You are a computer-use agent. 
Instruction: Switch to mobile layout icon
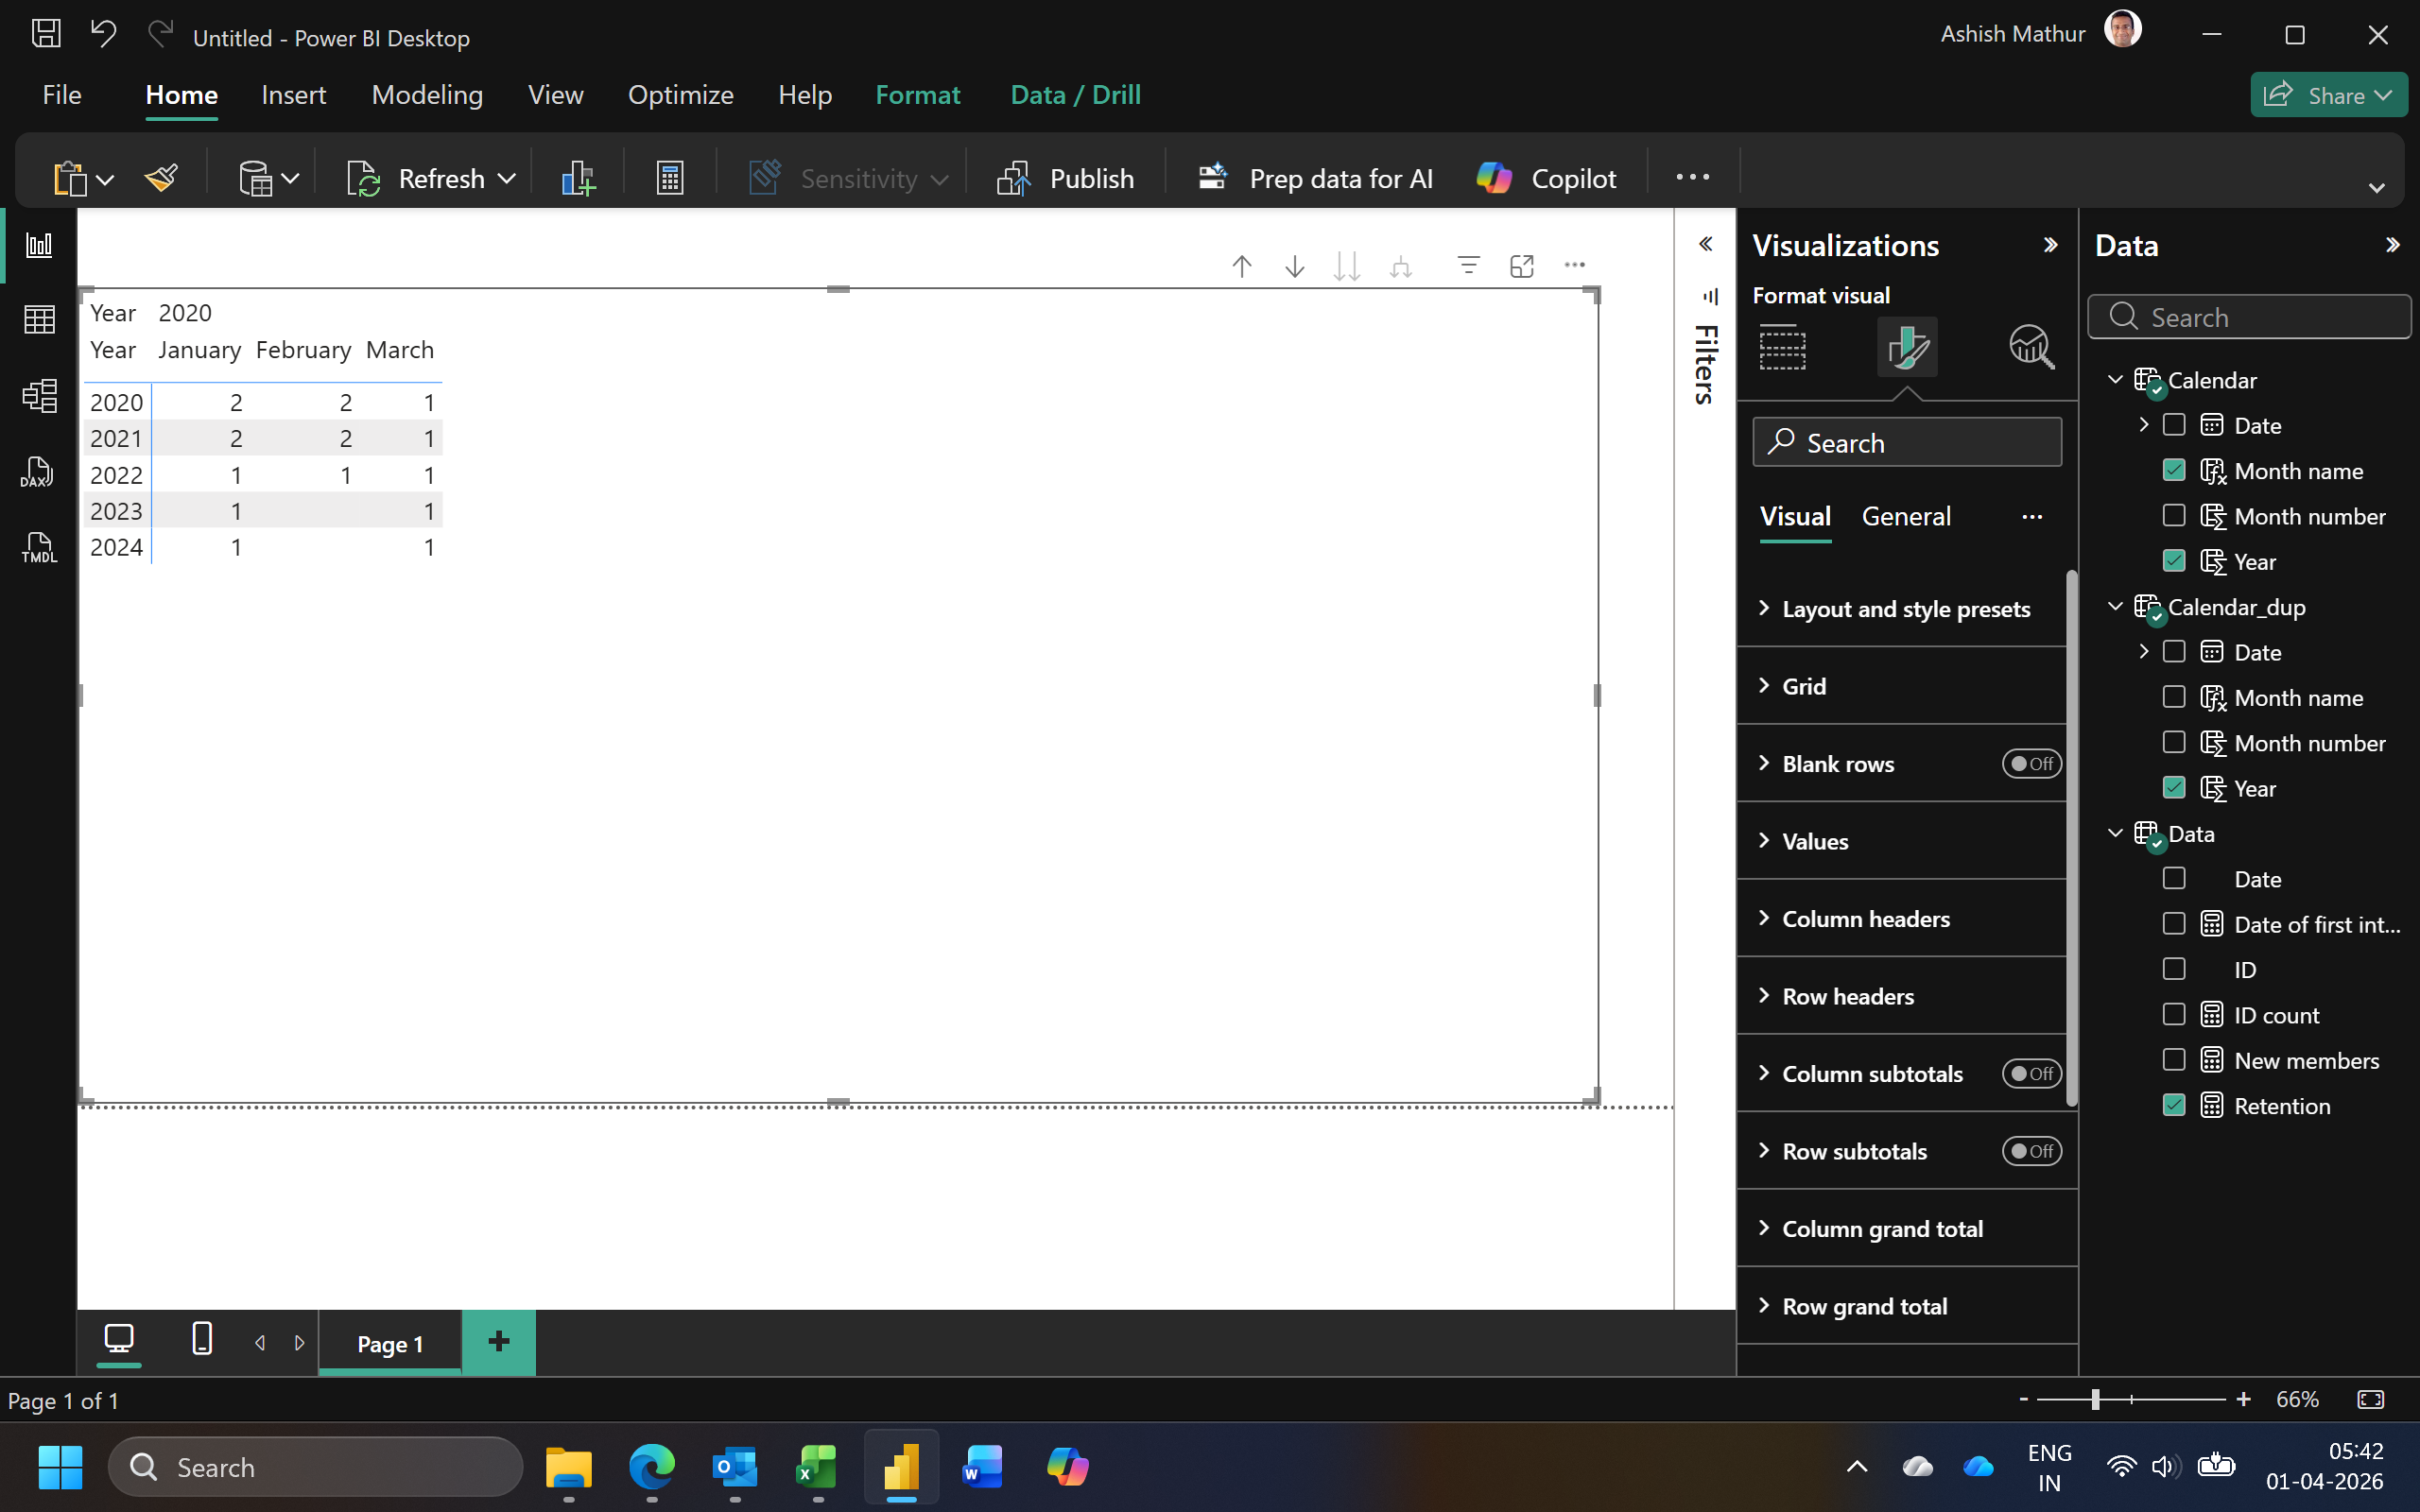coord(202,1339)
